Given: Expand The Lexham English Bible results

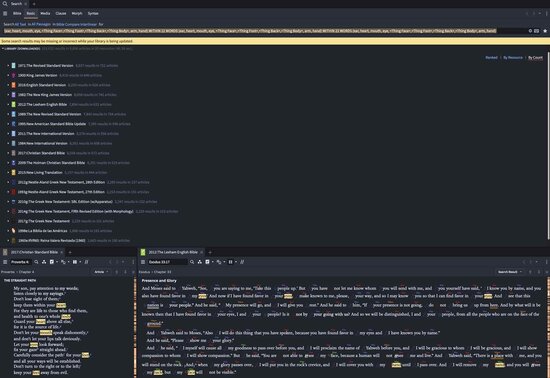Looking at the screenshot, I should 8,104.
